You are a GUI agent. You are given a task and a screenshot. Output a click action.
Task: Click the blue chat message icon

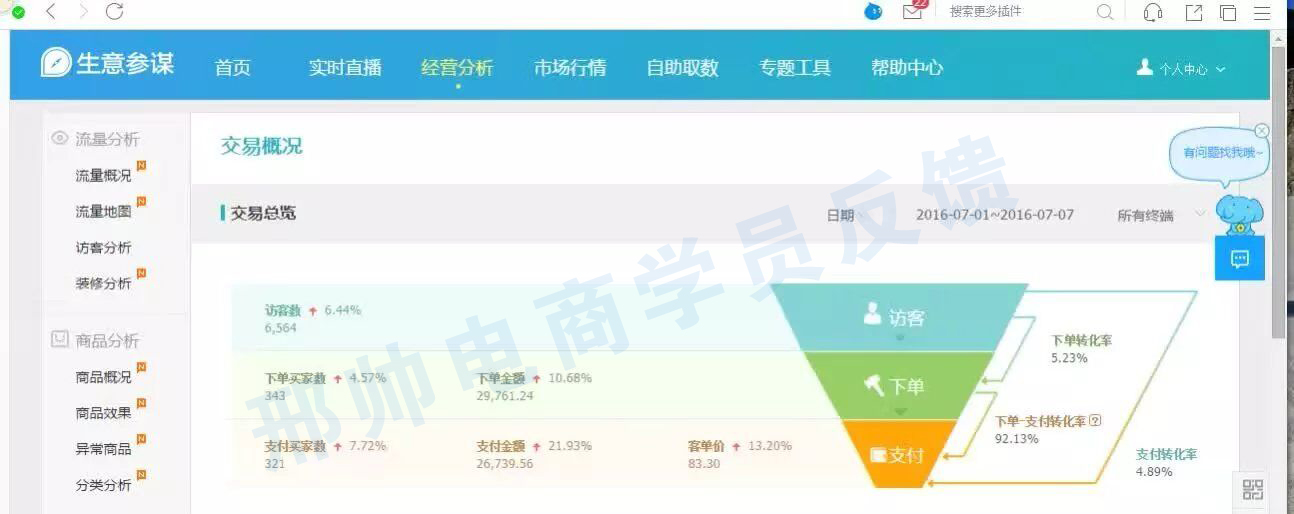click(1240, 259)
